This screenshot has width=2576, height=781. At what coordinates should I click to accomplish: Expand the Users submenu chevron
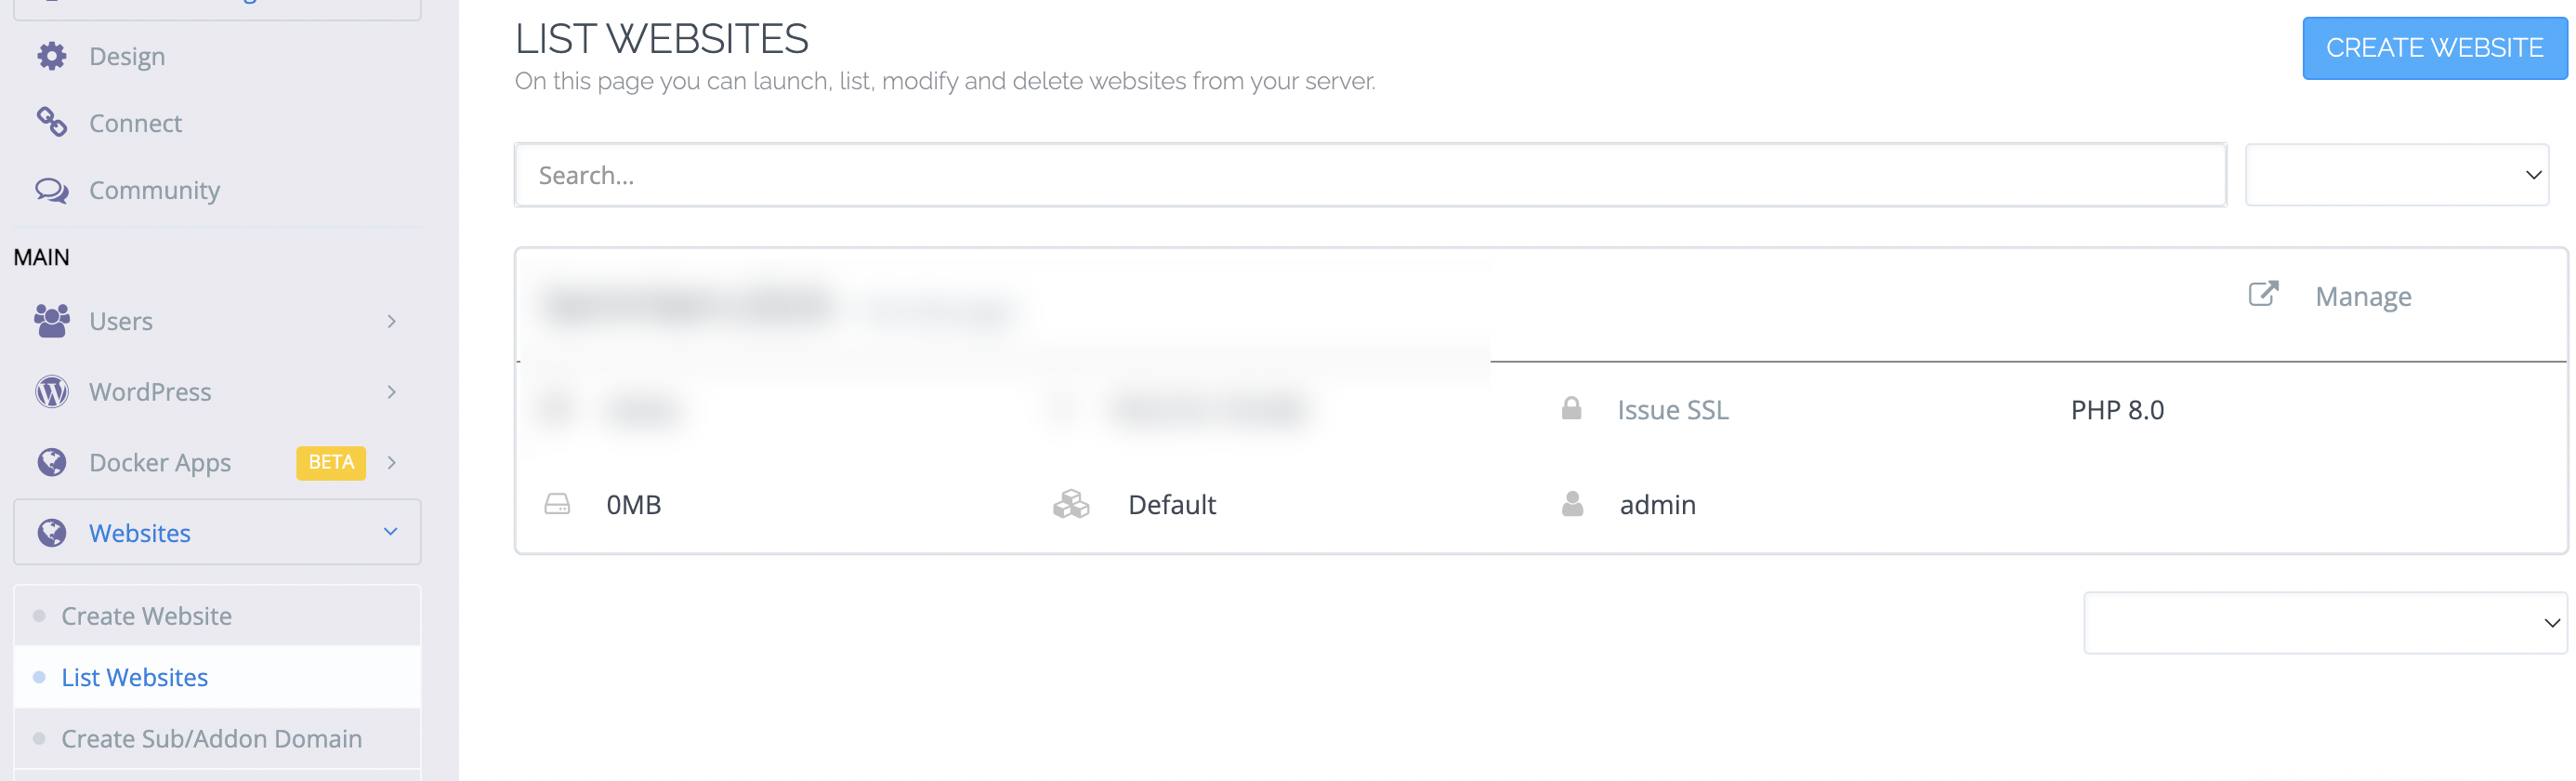(x=391, y=321)
